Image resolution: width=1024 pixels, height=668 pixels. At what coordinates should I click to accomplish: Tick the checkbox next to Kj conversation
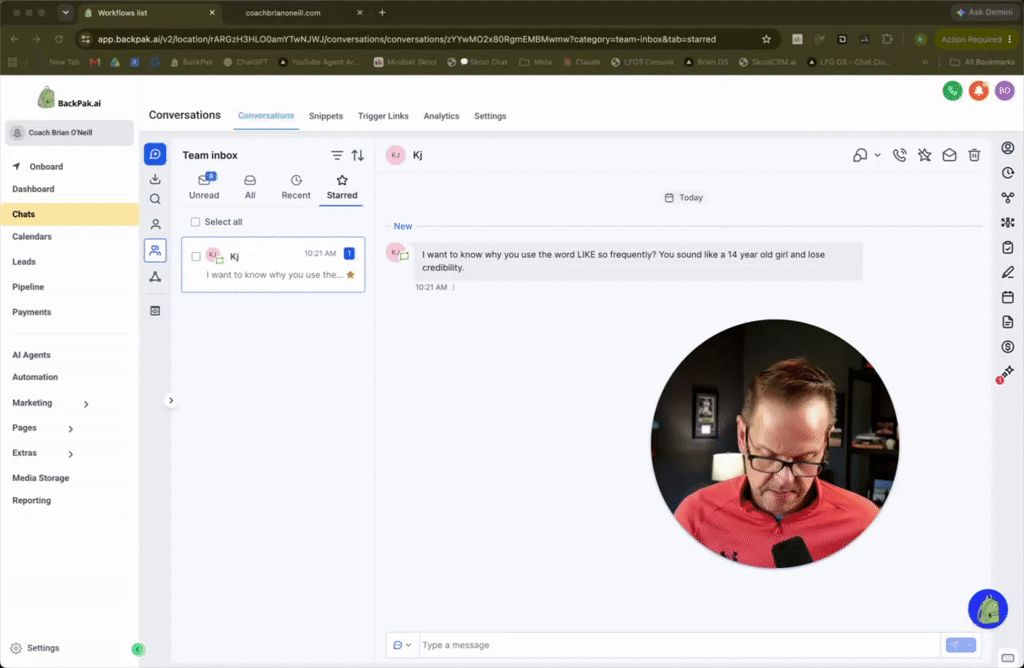196,257
